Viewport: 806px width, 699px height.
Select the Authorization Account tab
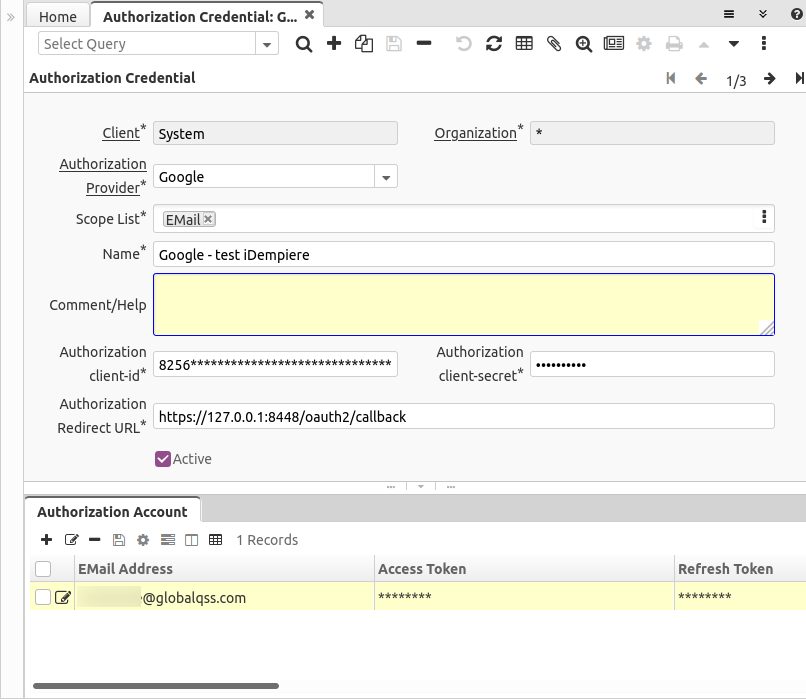coord(112,511)
